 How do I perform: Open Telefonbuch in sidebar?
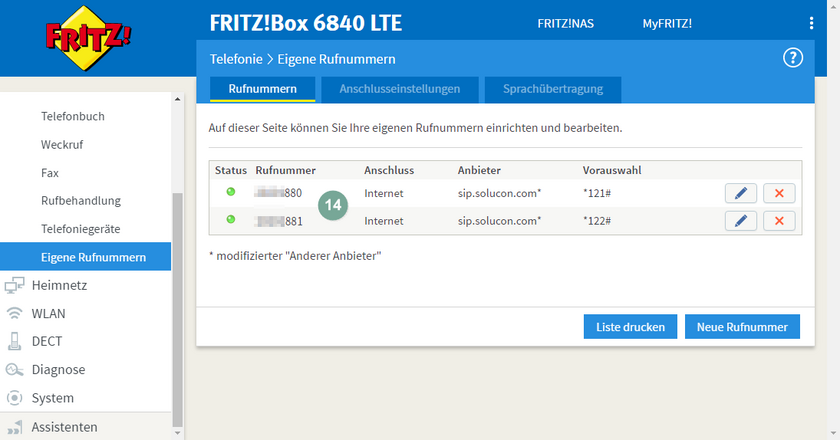point(73,116)
